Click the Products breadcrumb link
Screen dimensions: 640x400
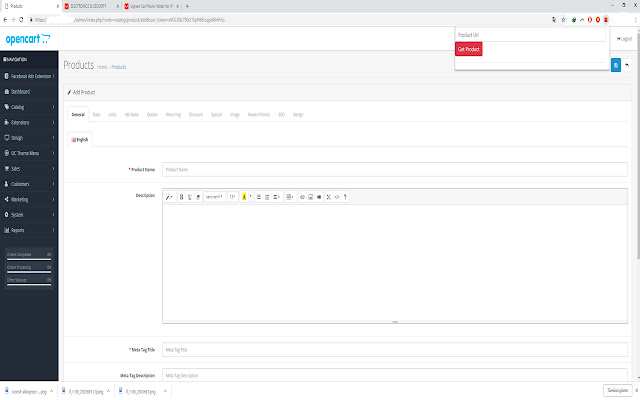[119, 67]
